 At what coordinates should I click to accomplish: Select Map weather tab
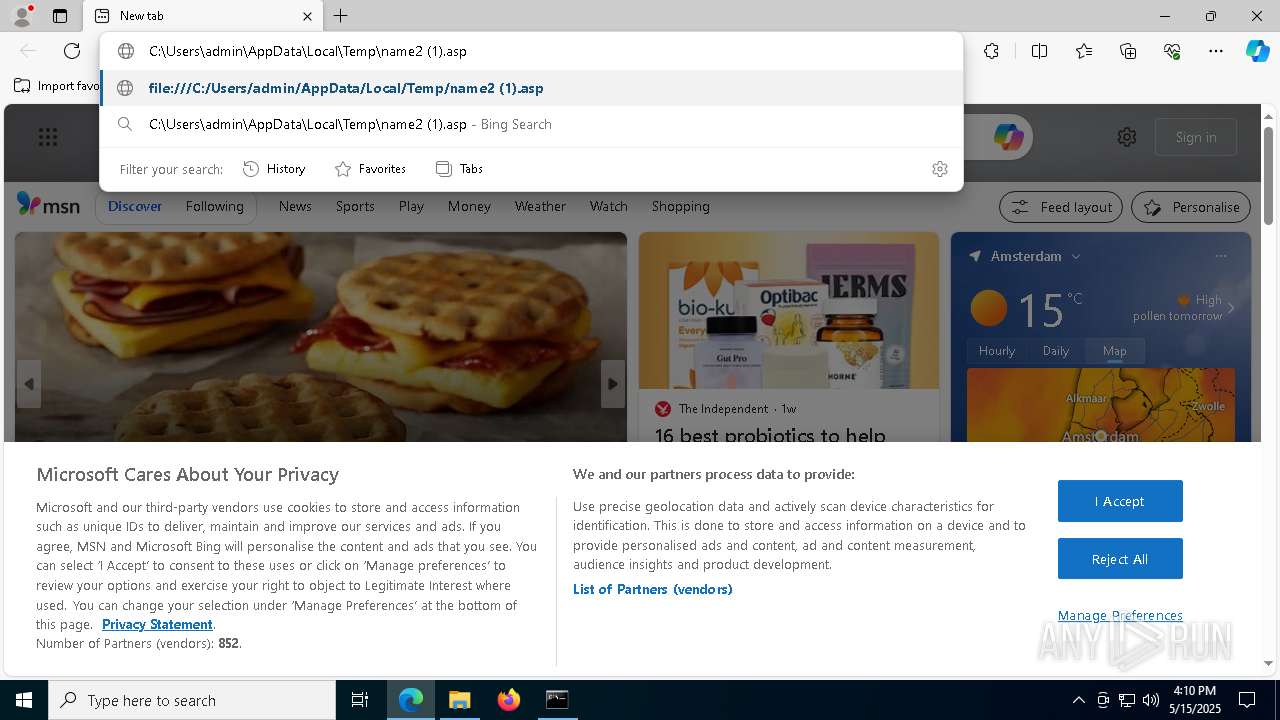click(x=1114, y=351)
